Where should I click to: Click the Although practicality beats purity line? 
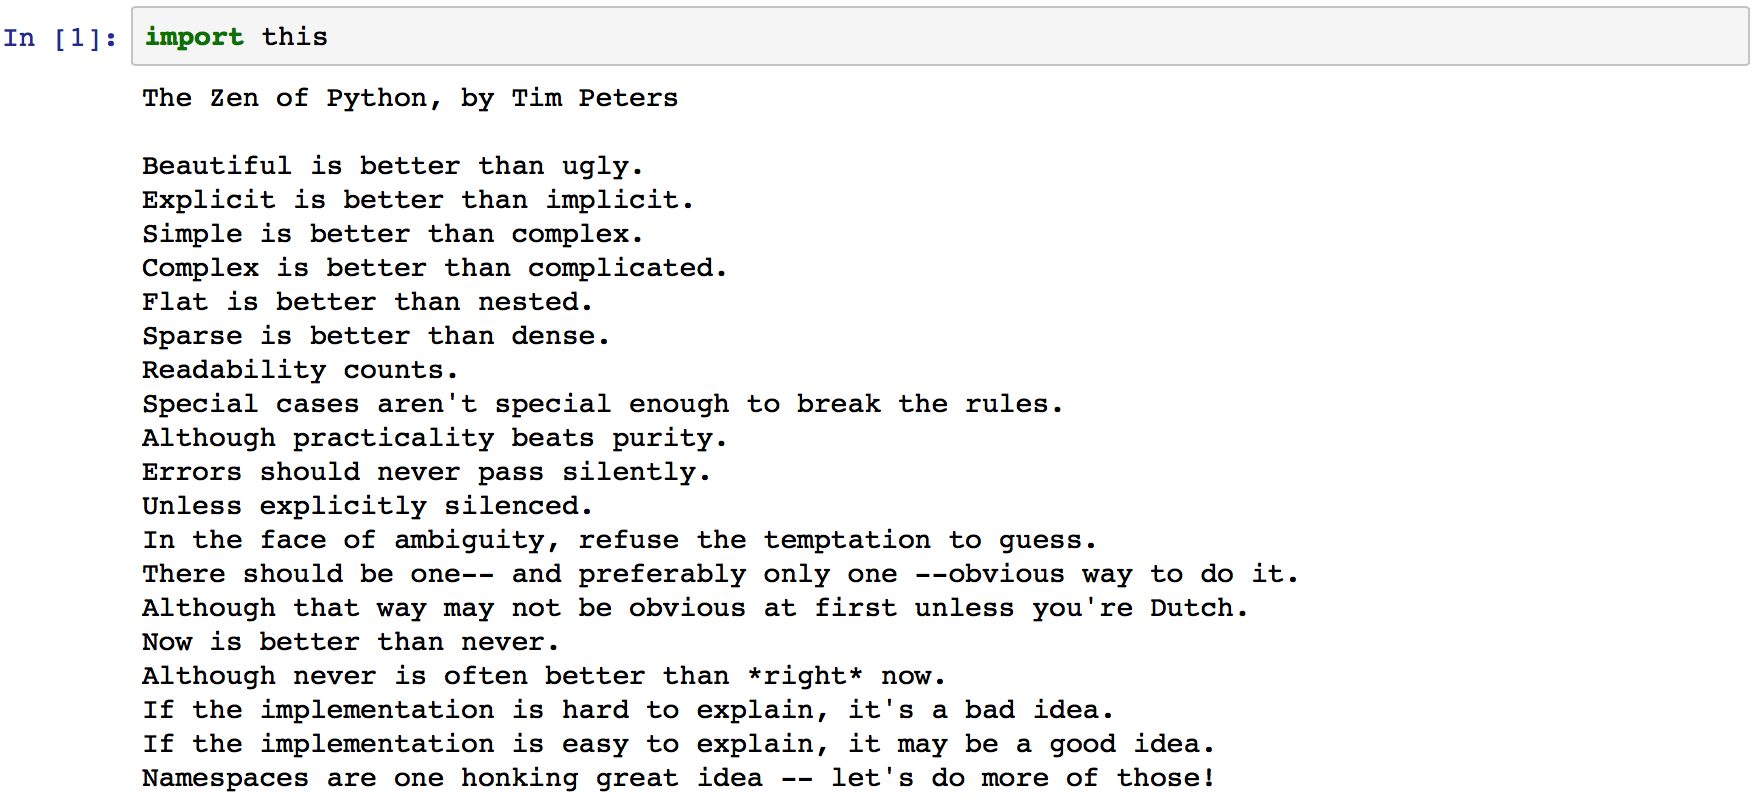coord(434,438)
